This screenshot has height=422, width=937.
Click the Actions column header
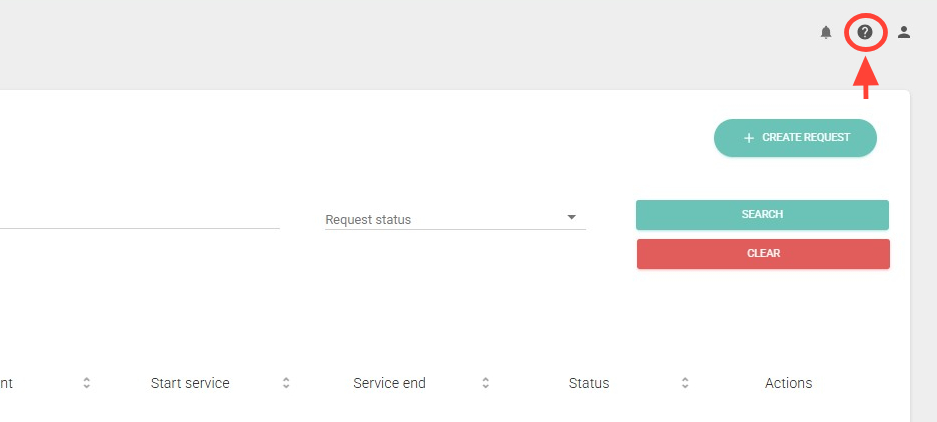coord(788,383)
